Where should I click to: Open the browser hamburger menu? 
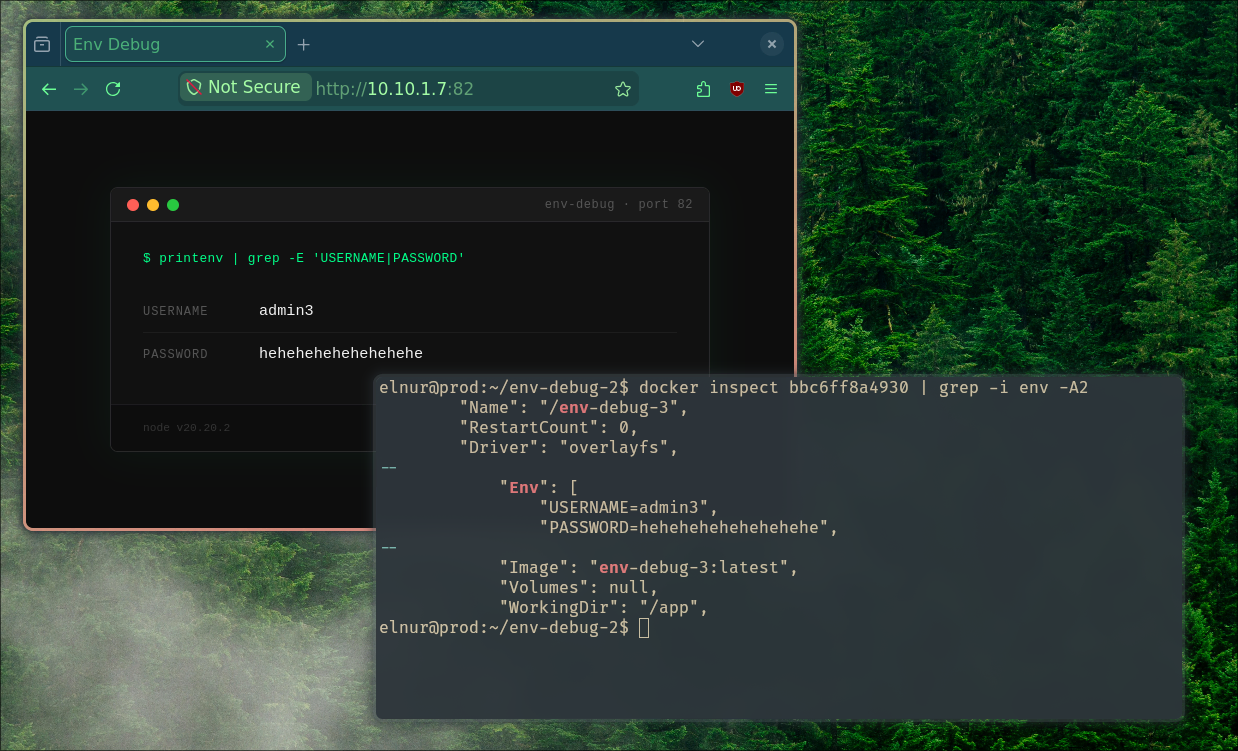tap(771, 89)
